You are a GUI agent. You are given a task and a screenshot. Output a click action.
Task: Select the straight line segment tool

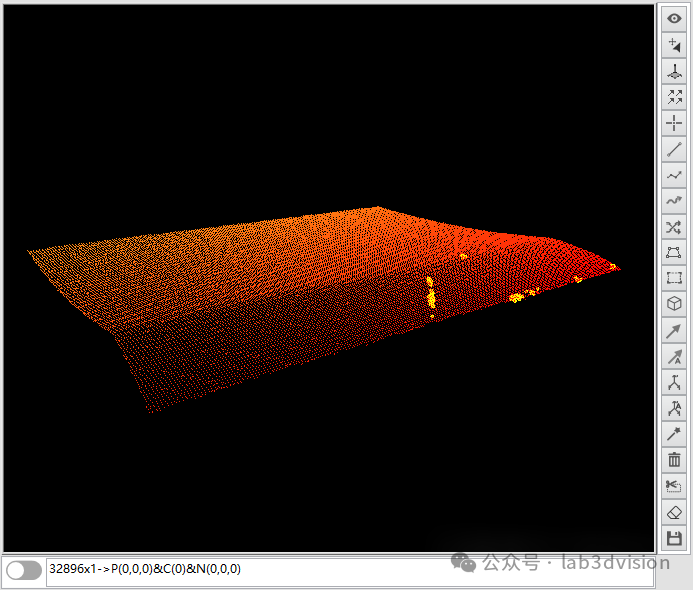[674, 149]
